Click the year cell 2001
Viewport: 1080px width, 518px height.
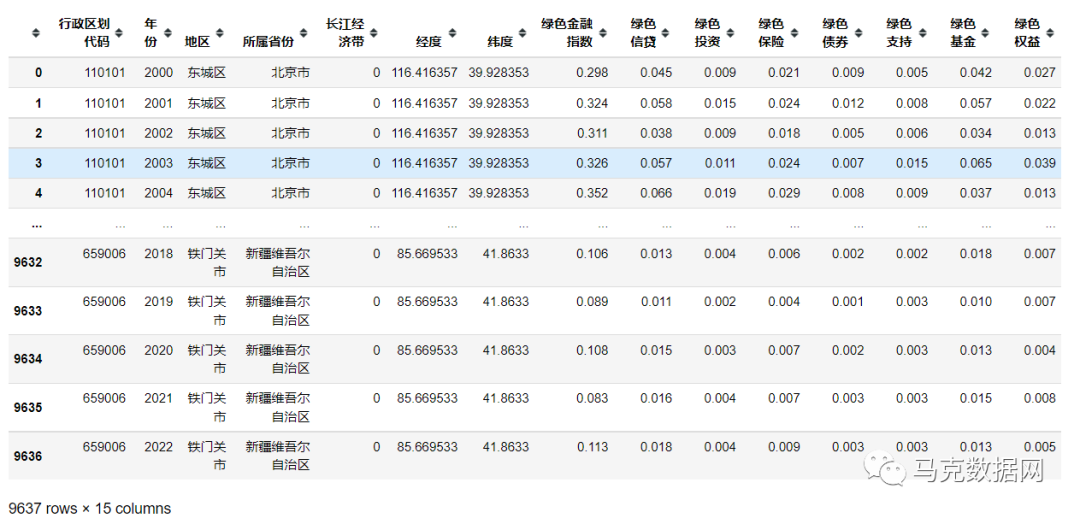pos(158,103)
